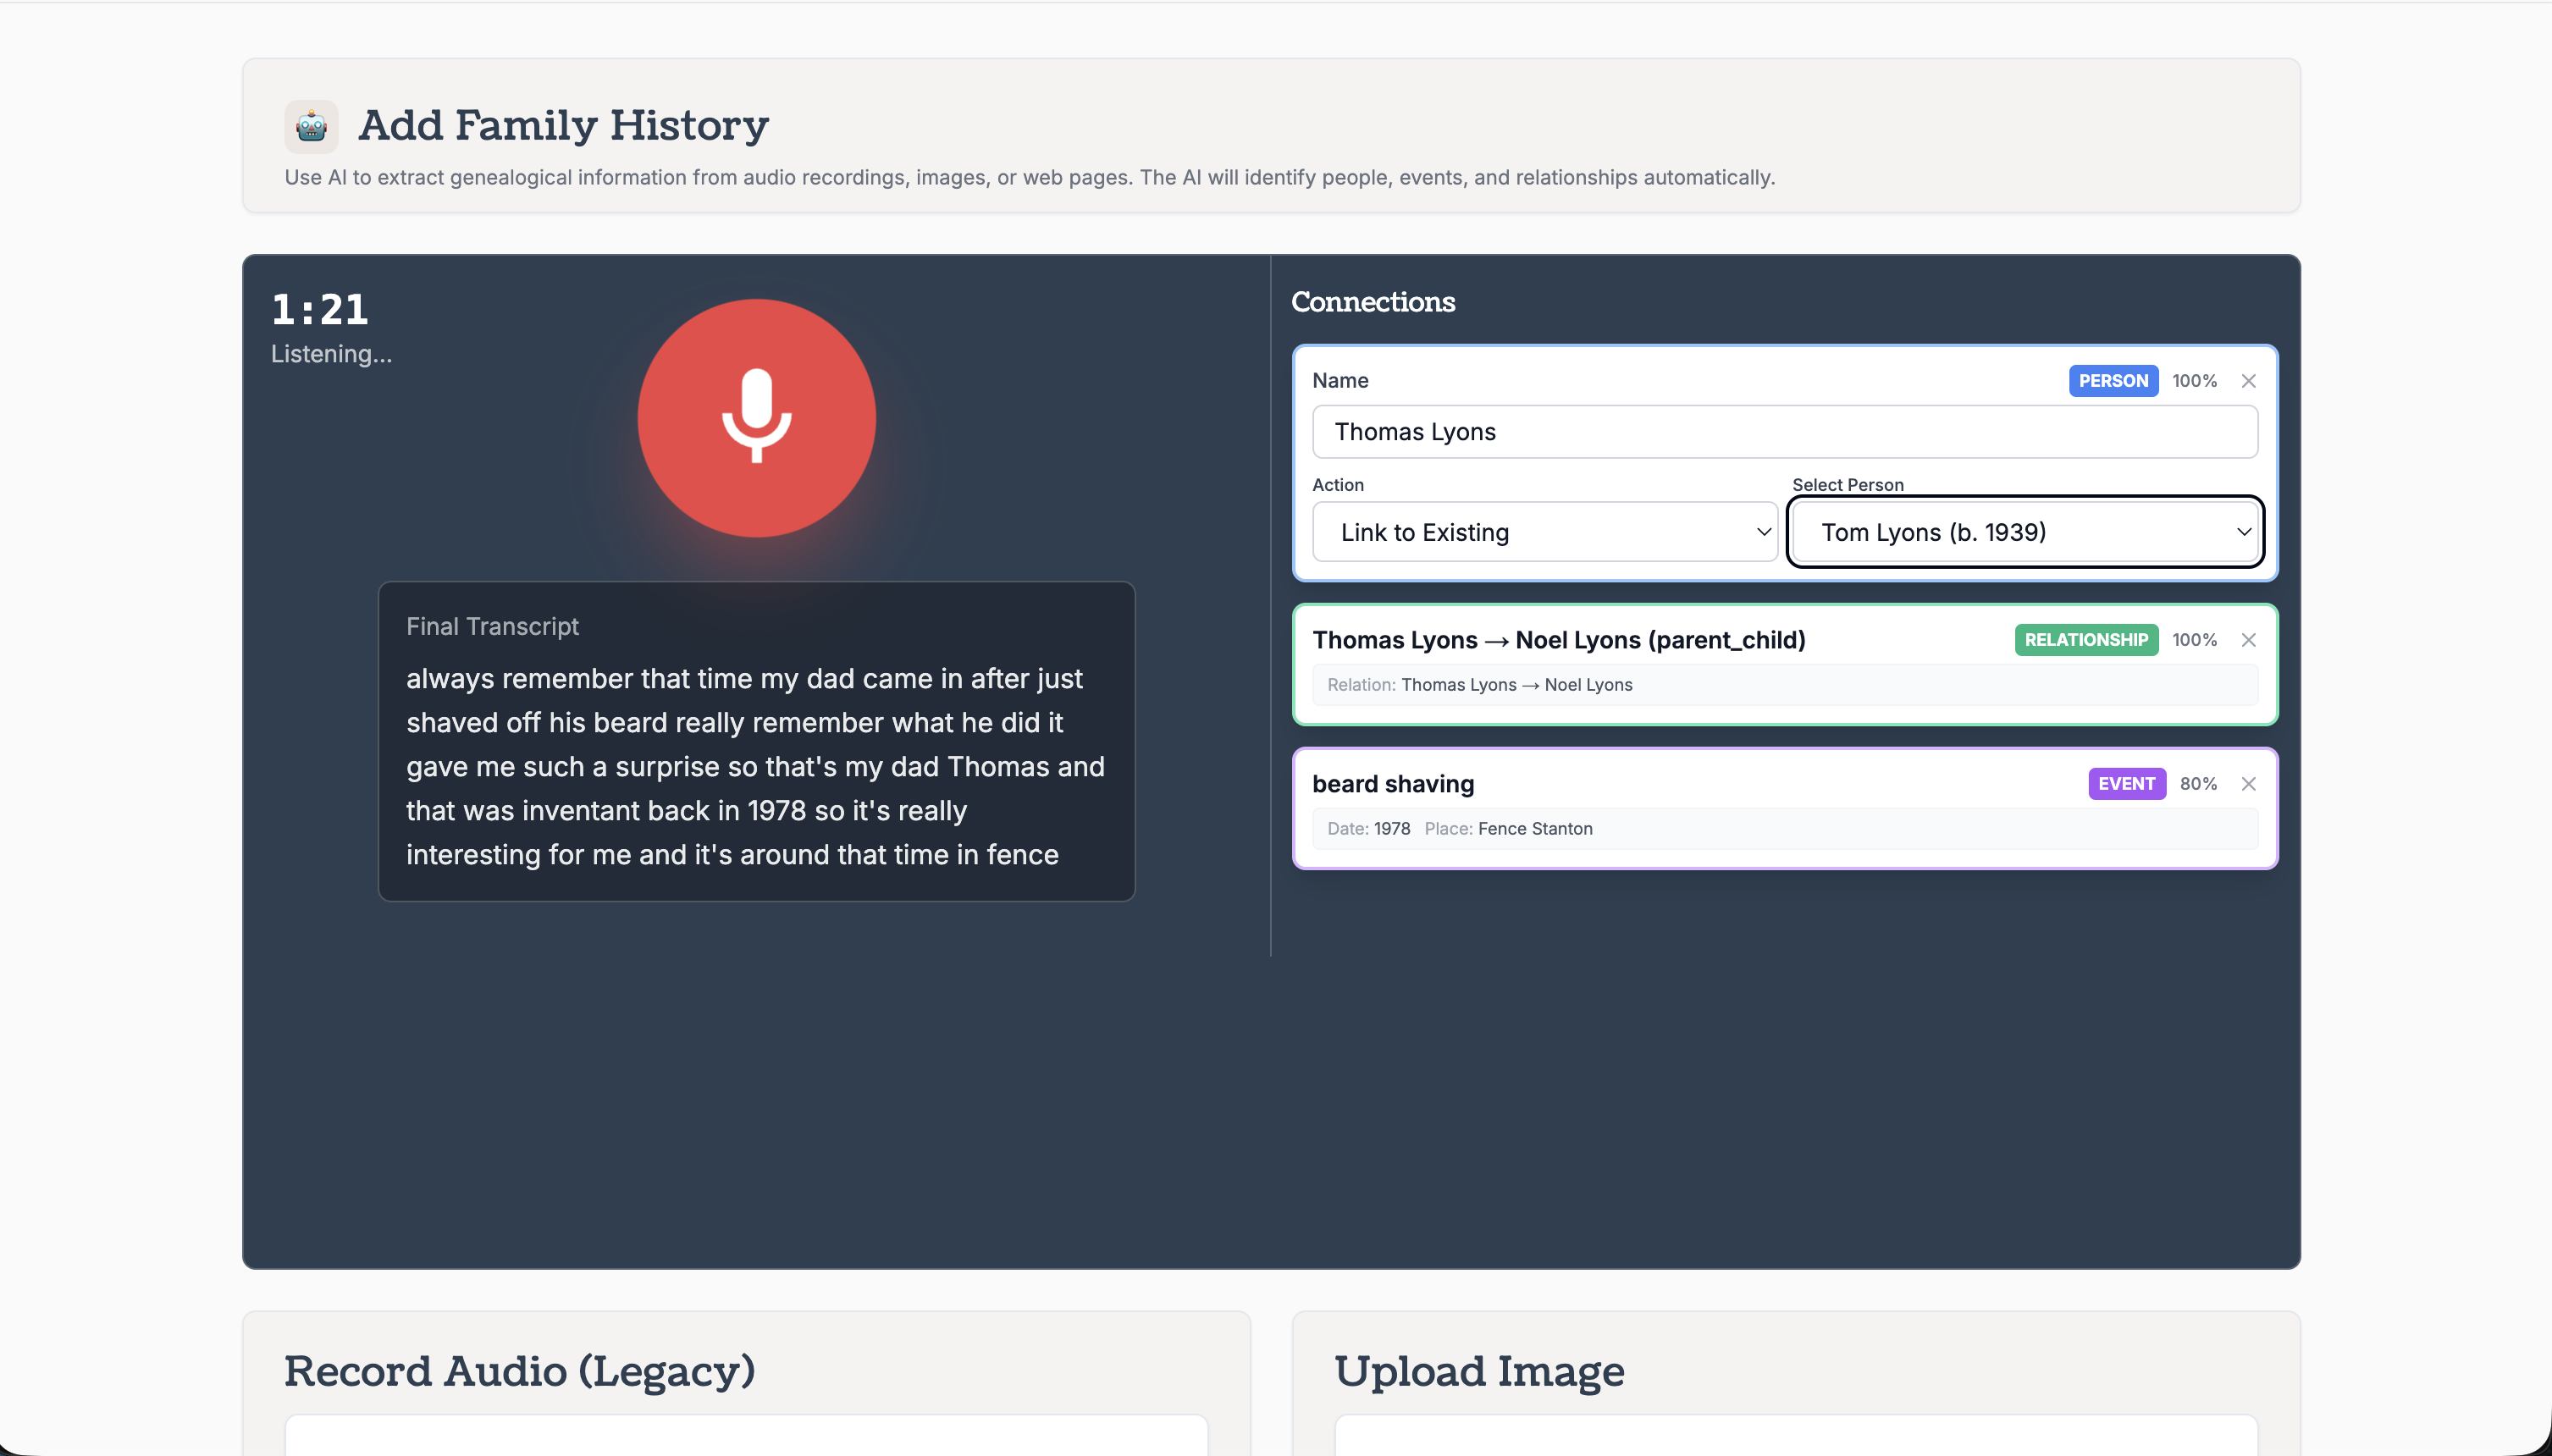Click the Thomas Lyons → Noel Lyons (parent_child) title
This screenshot has width=2552, height=1456.
(1559, 640)
